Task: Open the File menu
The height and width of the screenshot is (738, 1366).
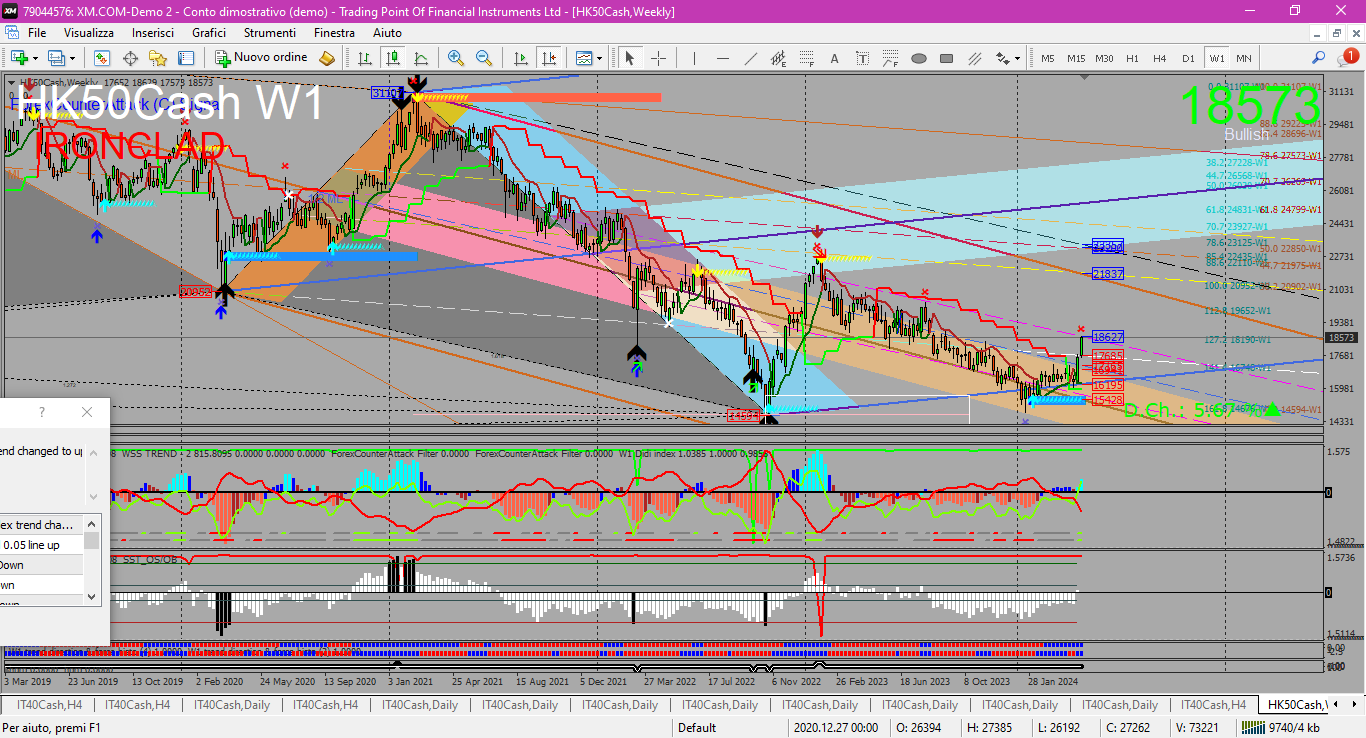Action: click(37, 33)
